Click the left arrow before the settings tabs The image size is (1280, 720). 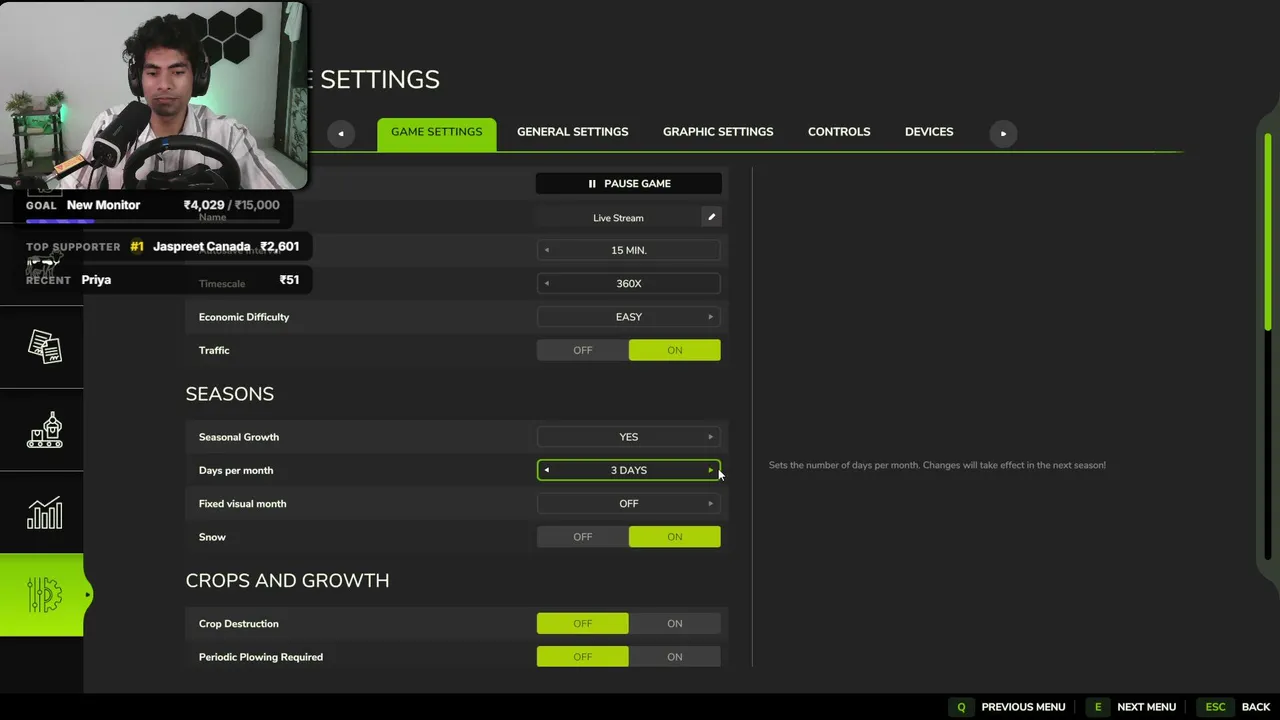pyautogui.click(x=341, y=133)
